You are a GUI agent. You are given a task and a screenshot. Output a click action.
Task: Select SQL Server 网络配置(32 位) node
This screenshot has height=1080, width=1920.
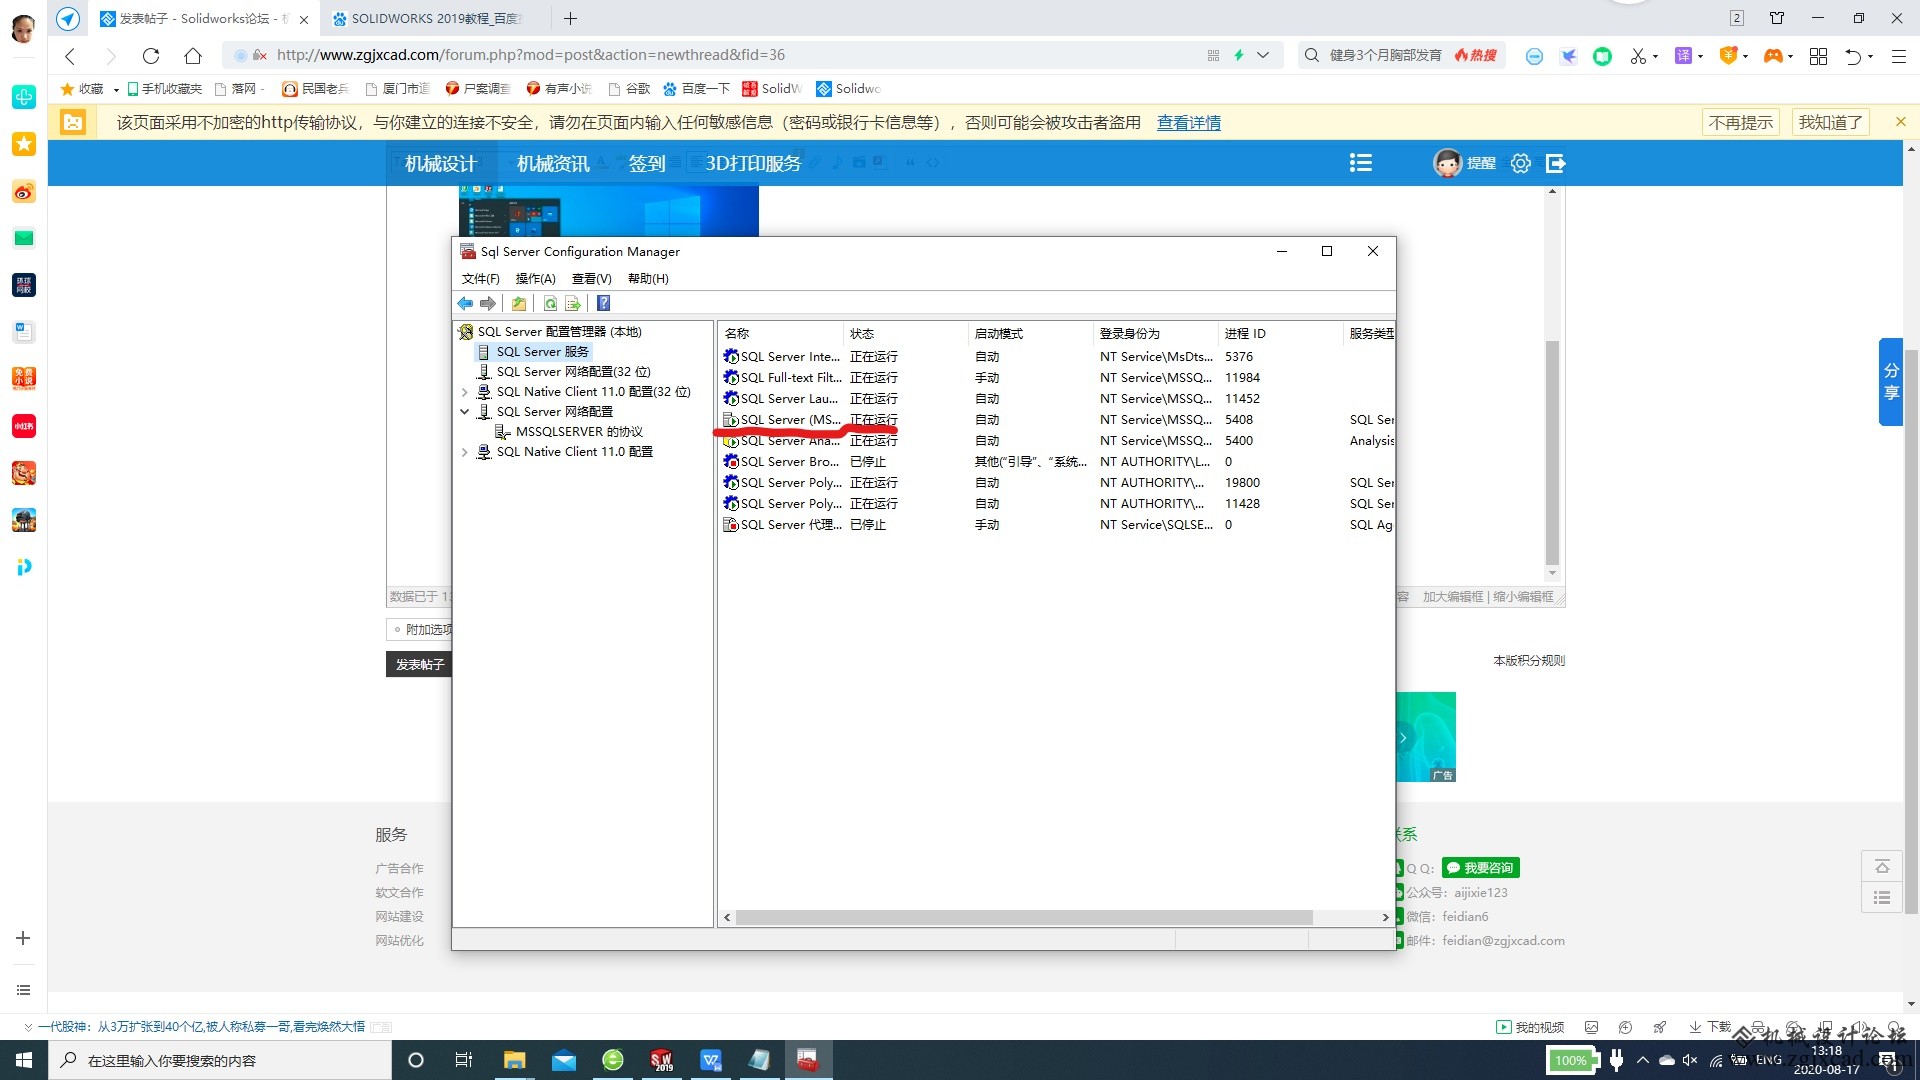[573, 372]
